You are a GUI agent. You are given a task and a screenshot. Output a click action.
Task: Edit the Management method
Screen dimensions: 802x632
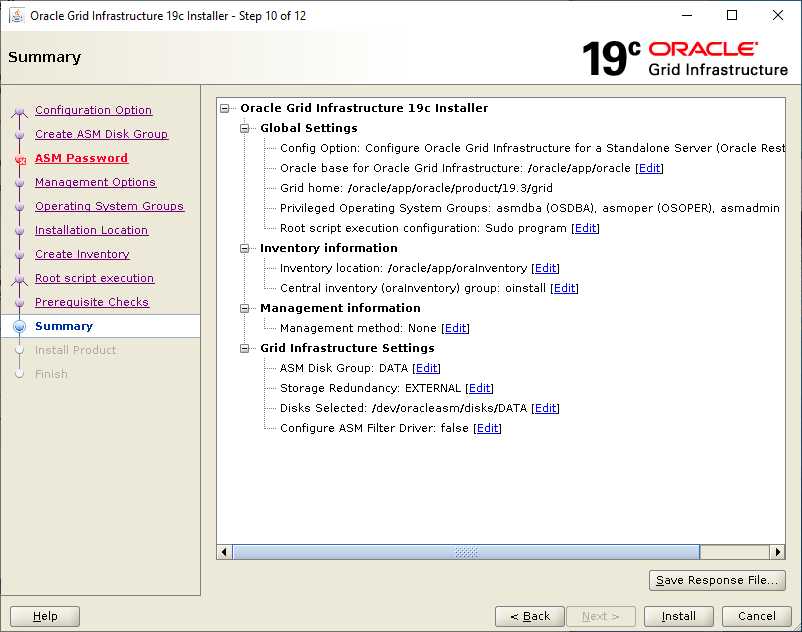tap(456, 328)
